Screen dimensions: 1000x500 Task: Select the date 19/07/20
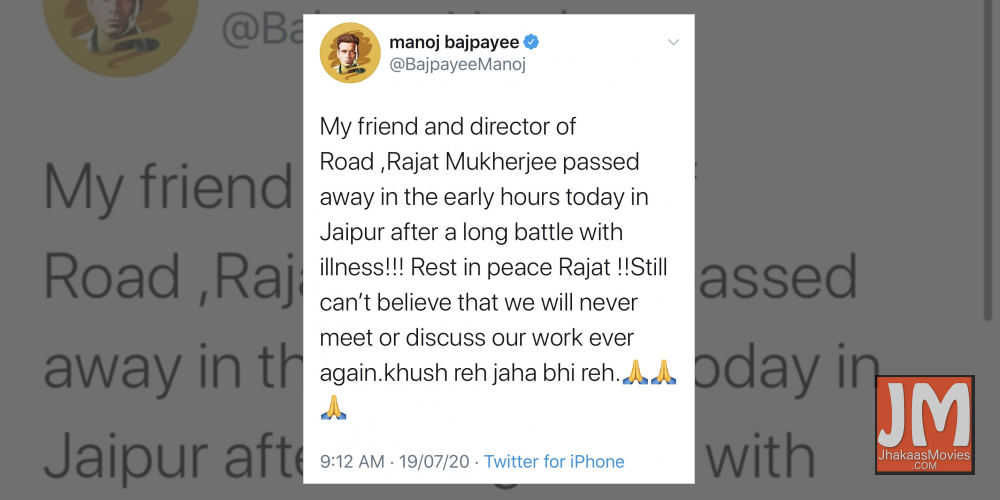pyautogui.click(x=434, y=461)
